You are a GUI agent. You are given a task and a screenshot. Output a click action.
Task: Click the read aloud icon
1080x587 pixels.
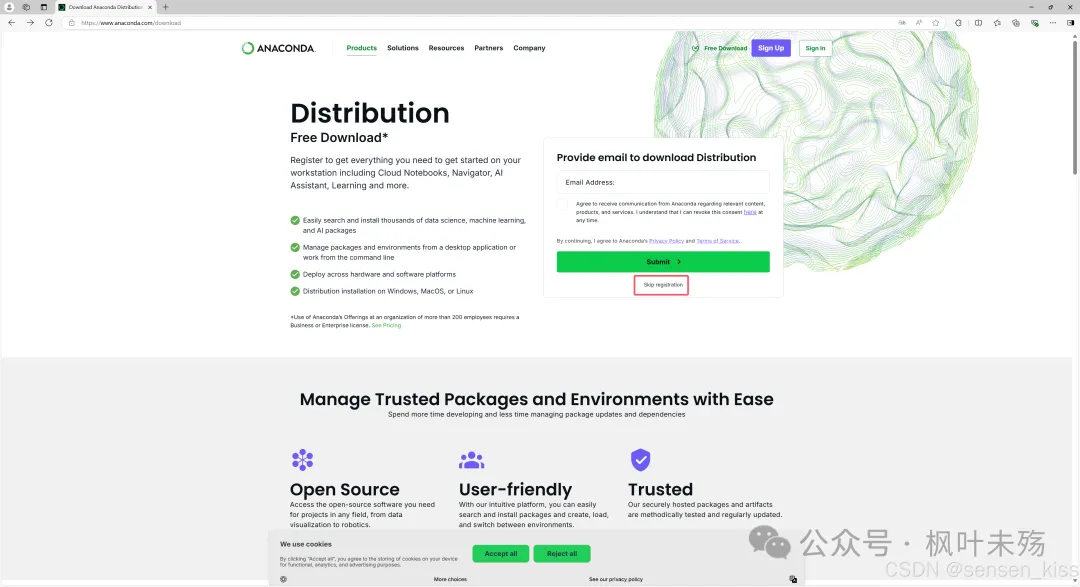[919, 23]
